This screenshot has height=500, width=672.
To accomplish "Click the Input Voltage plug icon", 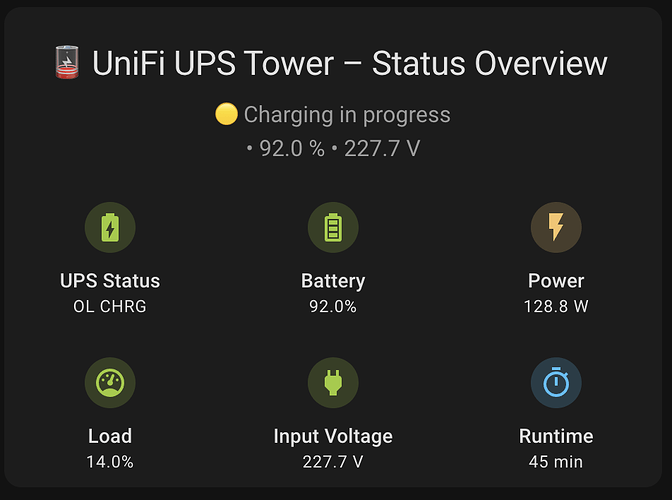I will [333, 383].
